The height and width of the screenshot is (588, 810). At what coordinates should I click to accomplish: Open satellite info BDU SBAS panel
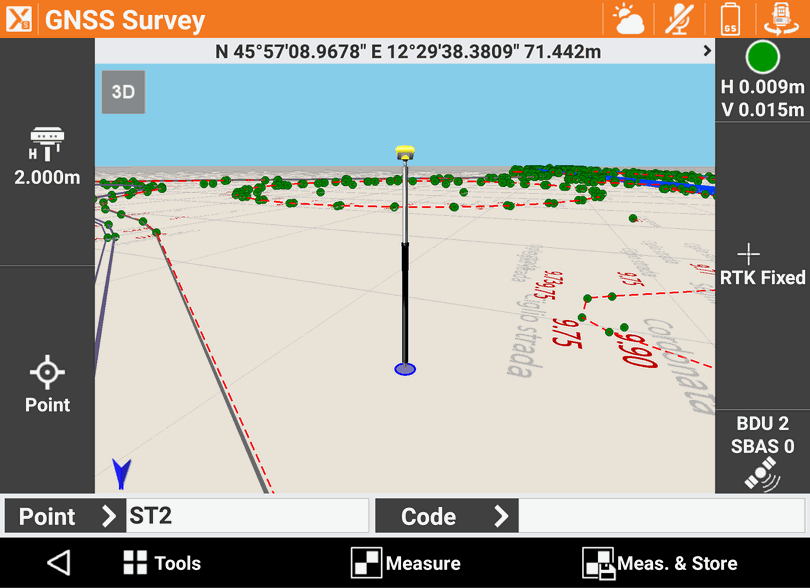(762, 452)
